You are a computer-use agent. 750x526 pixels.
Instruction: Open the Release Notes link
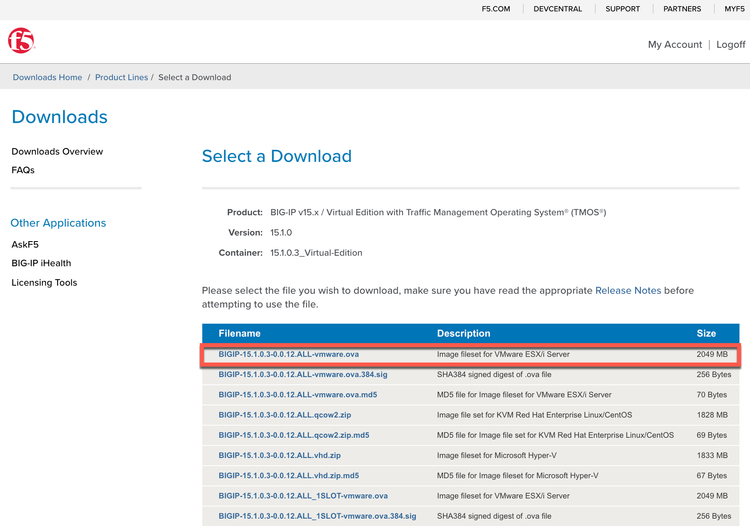point(628,291)
